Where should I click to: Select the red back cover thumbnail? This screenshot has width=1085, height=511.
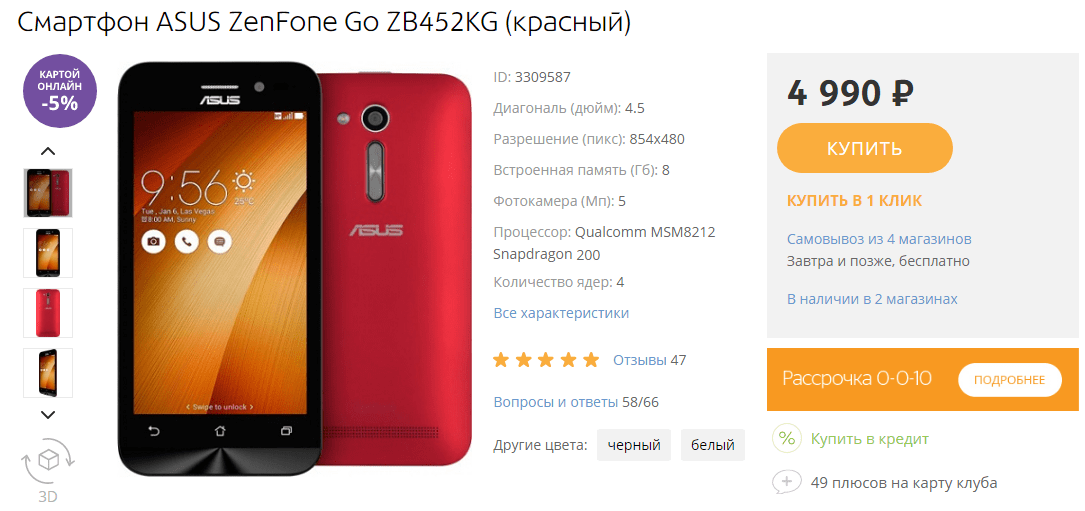(48, 313)
